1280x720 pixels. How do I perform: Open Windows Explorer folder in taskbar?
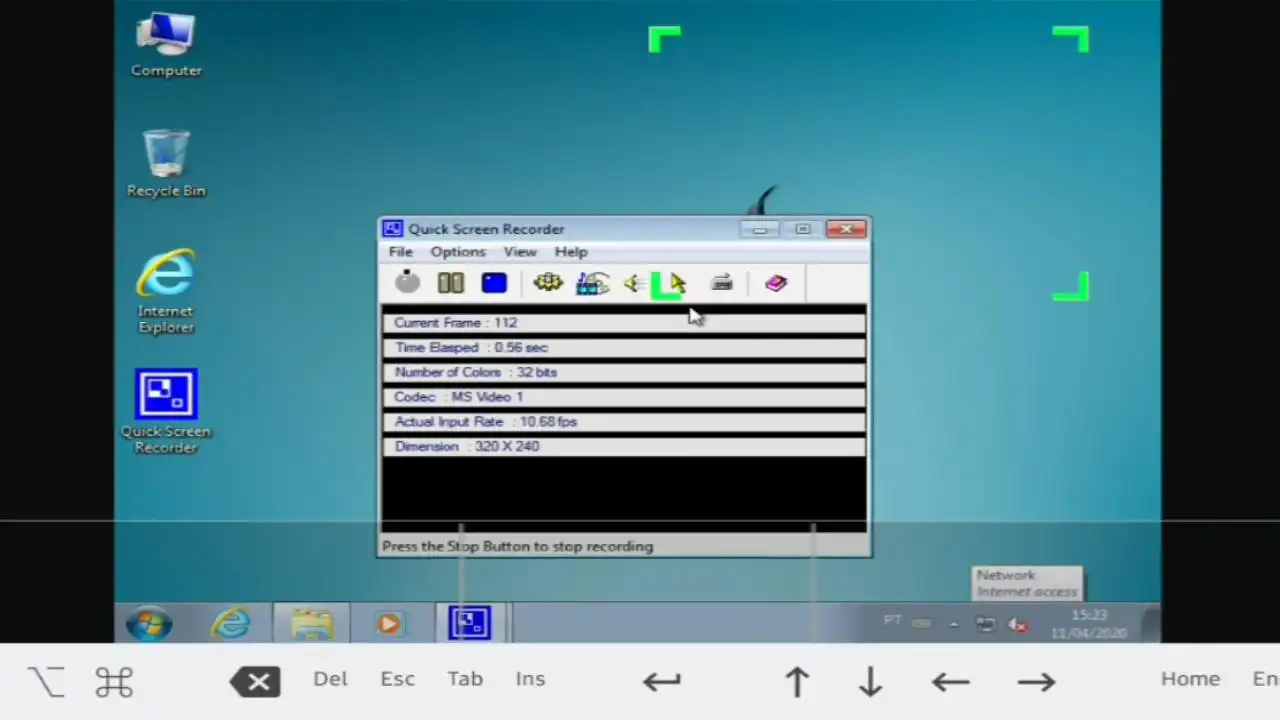coord(312,624)
